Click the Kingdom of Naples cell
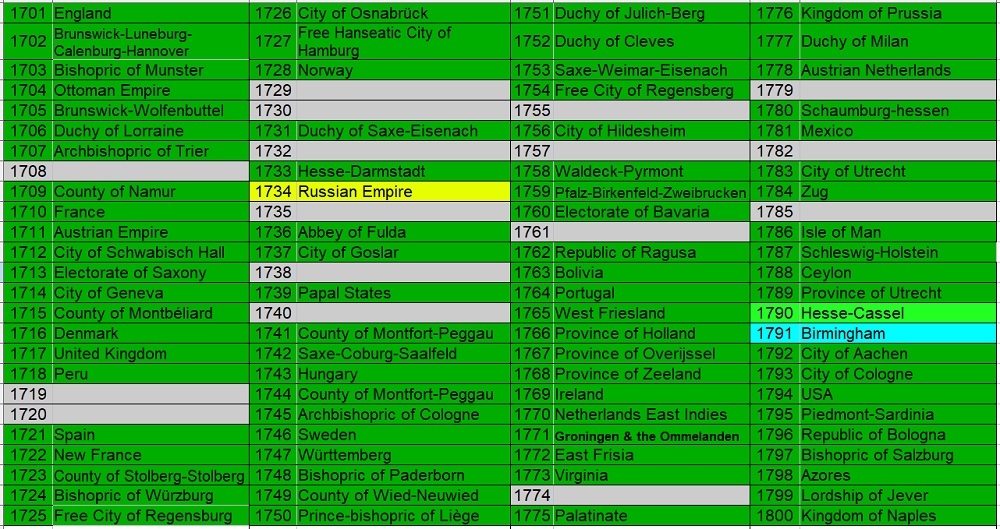Image resolution: width=1000 pixels, height=529 pixels. [x=897, y=516]
